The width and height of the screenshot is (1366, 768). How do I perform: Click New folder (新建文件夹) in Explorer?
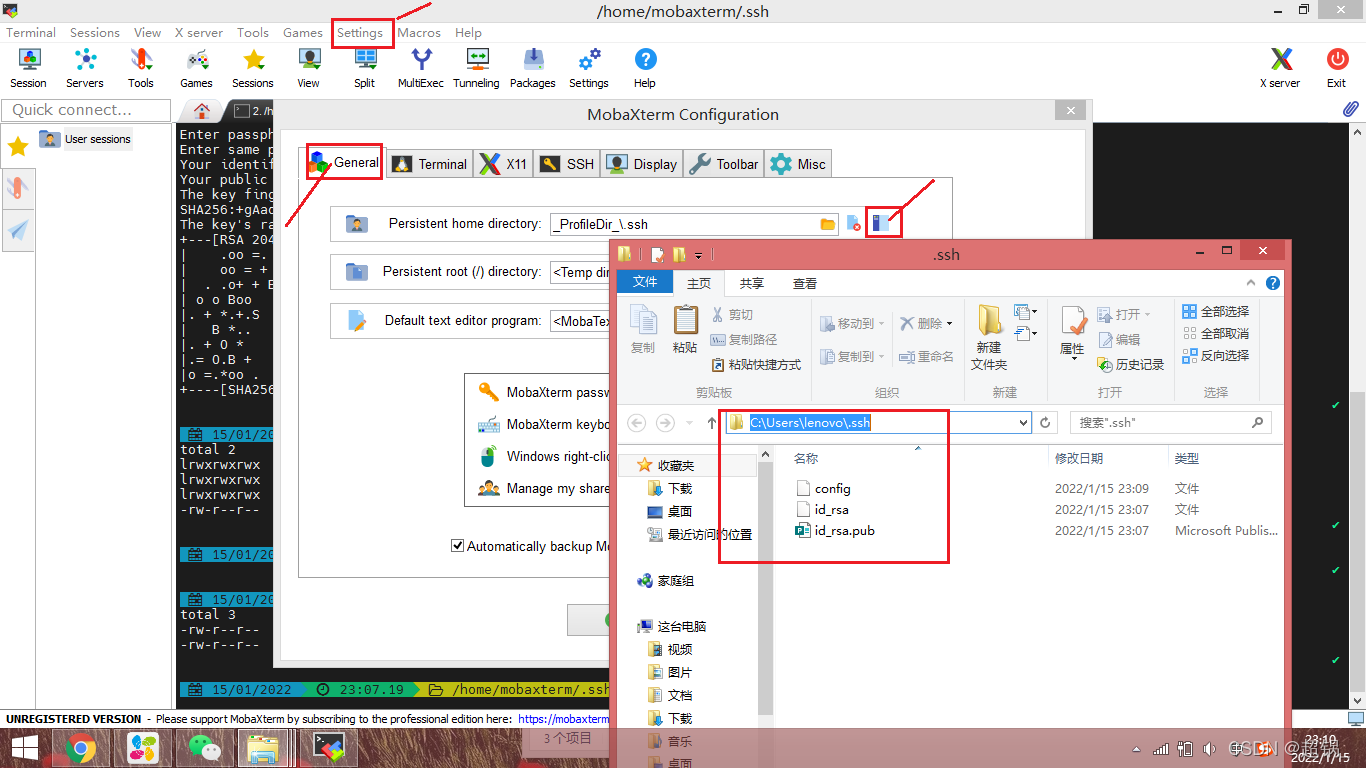click(989, 337)
